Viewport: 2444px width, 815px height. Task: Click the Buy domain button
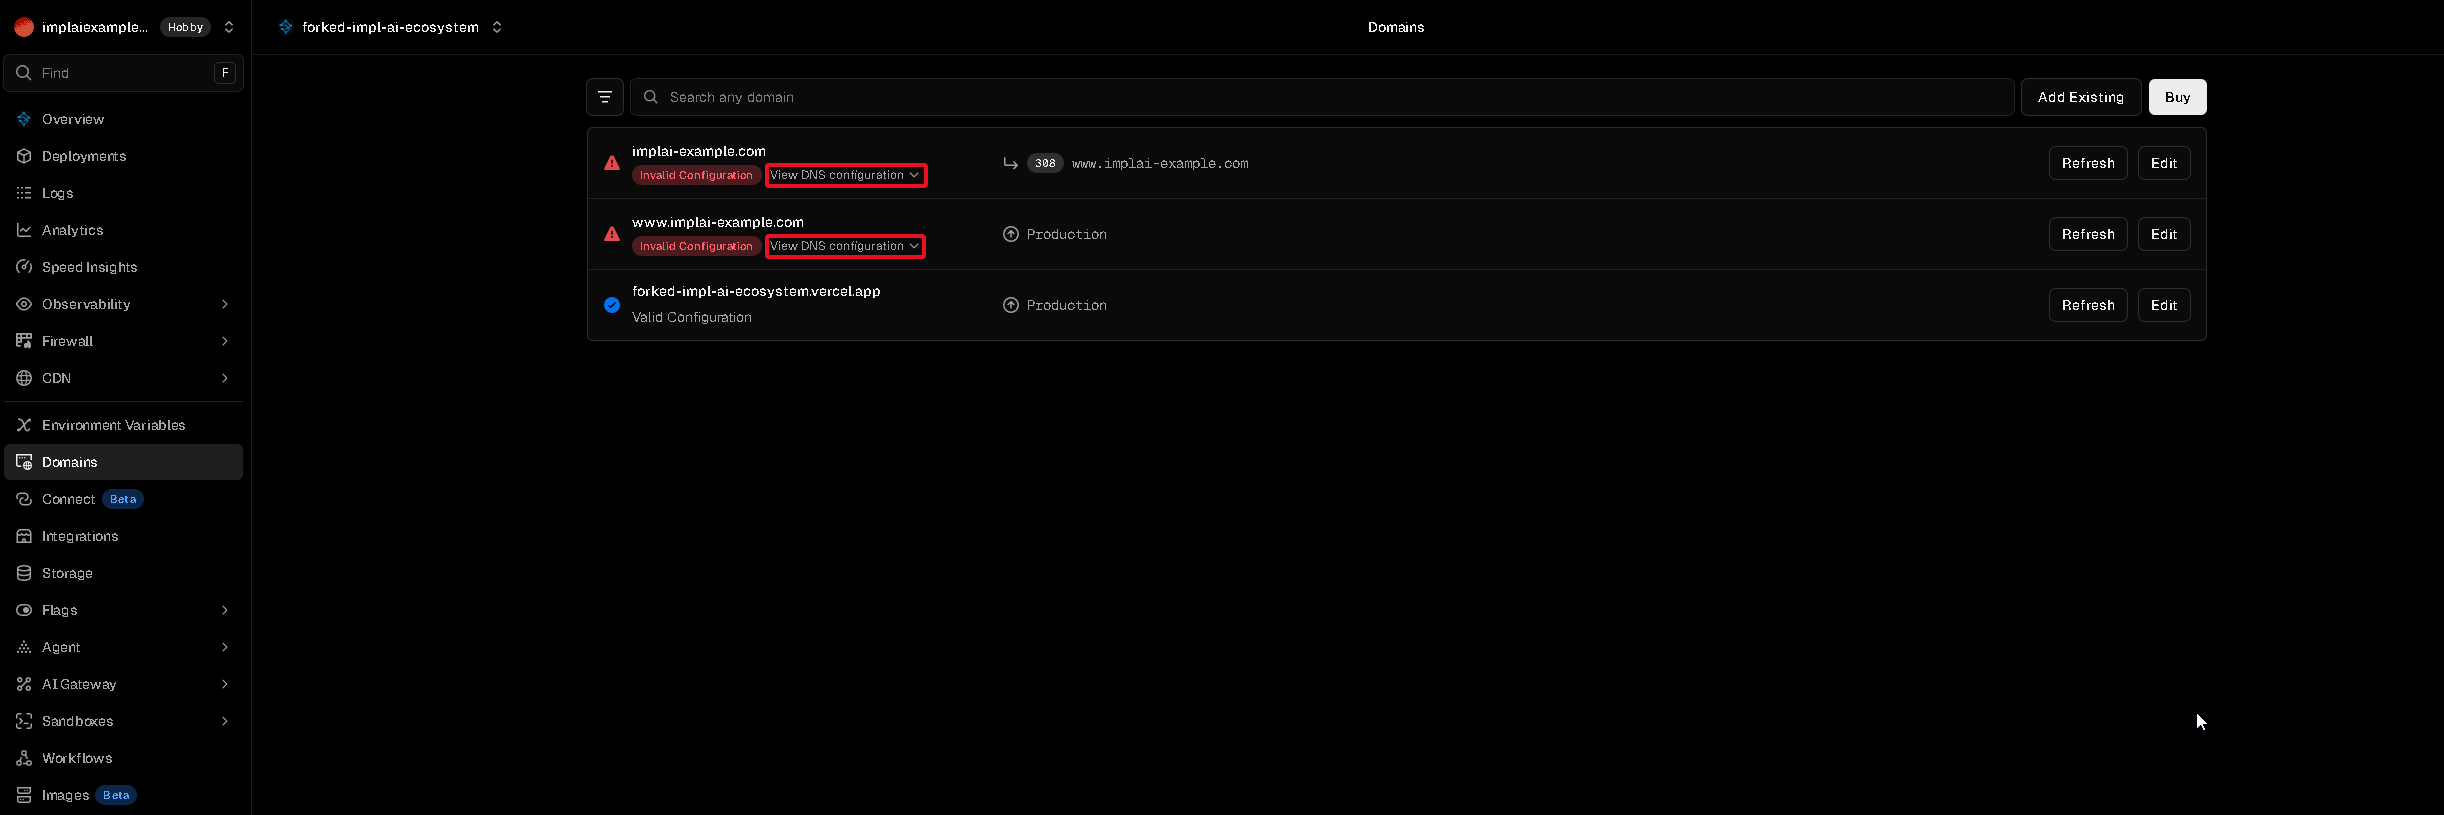pyautogui.click(x=2177, y=97)
